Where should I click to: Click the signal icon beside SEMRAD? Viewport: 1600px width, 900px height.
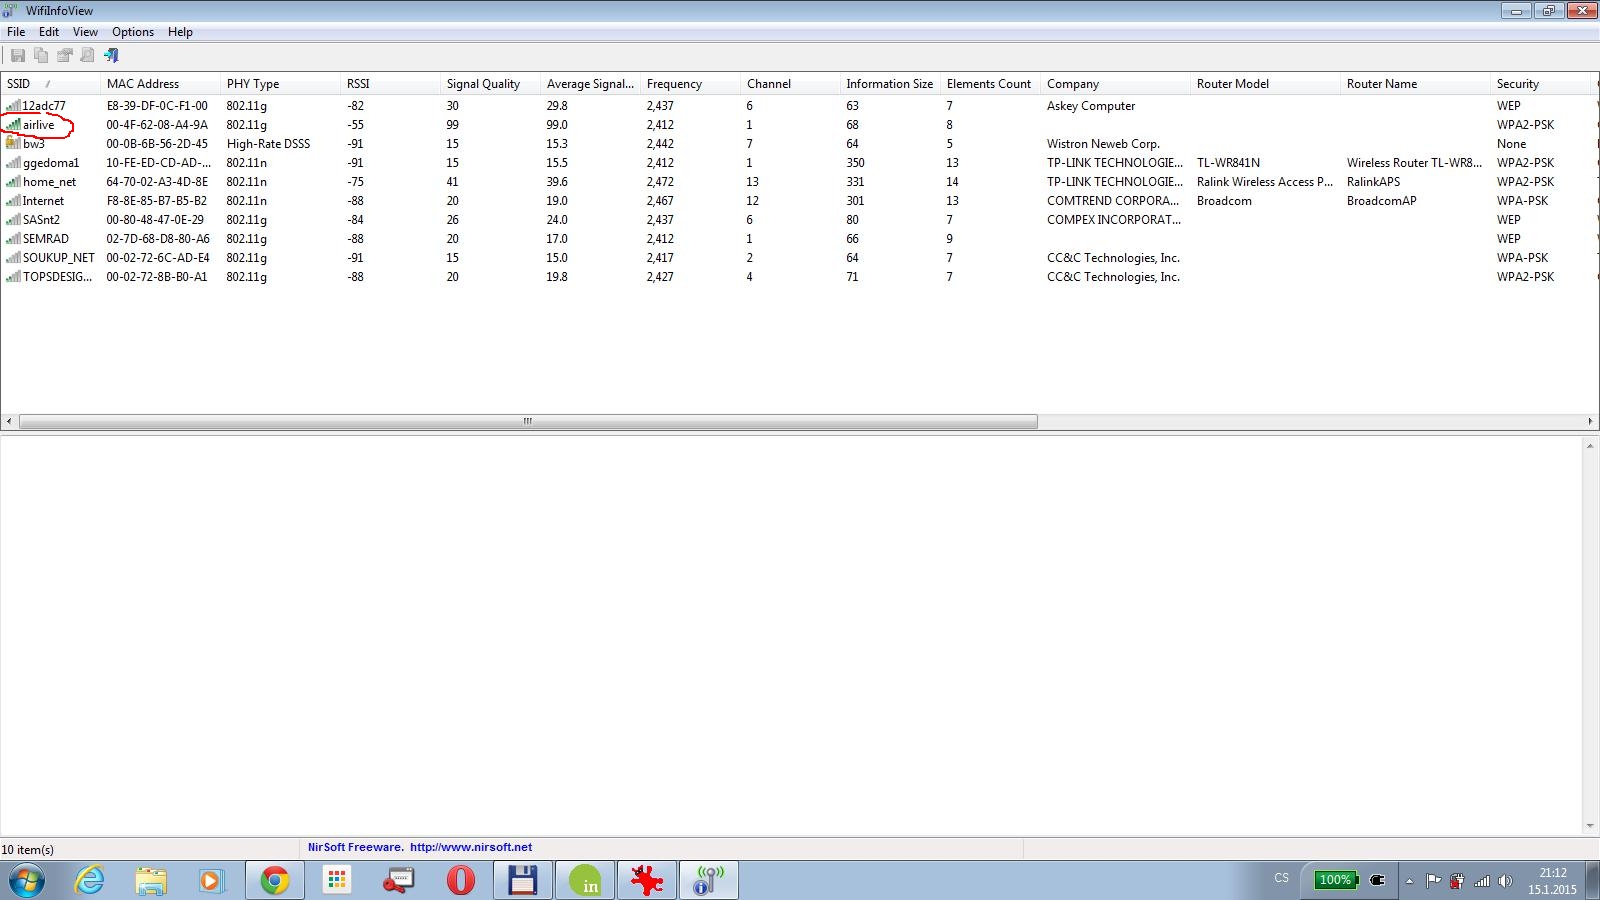pos(13,238)
